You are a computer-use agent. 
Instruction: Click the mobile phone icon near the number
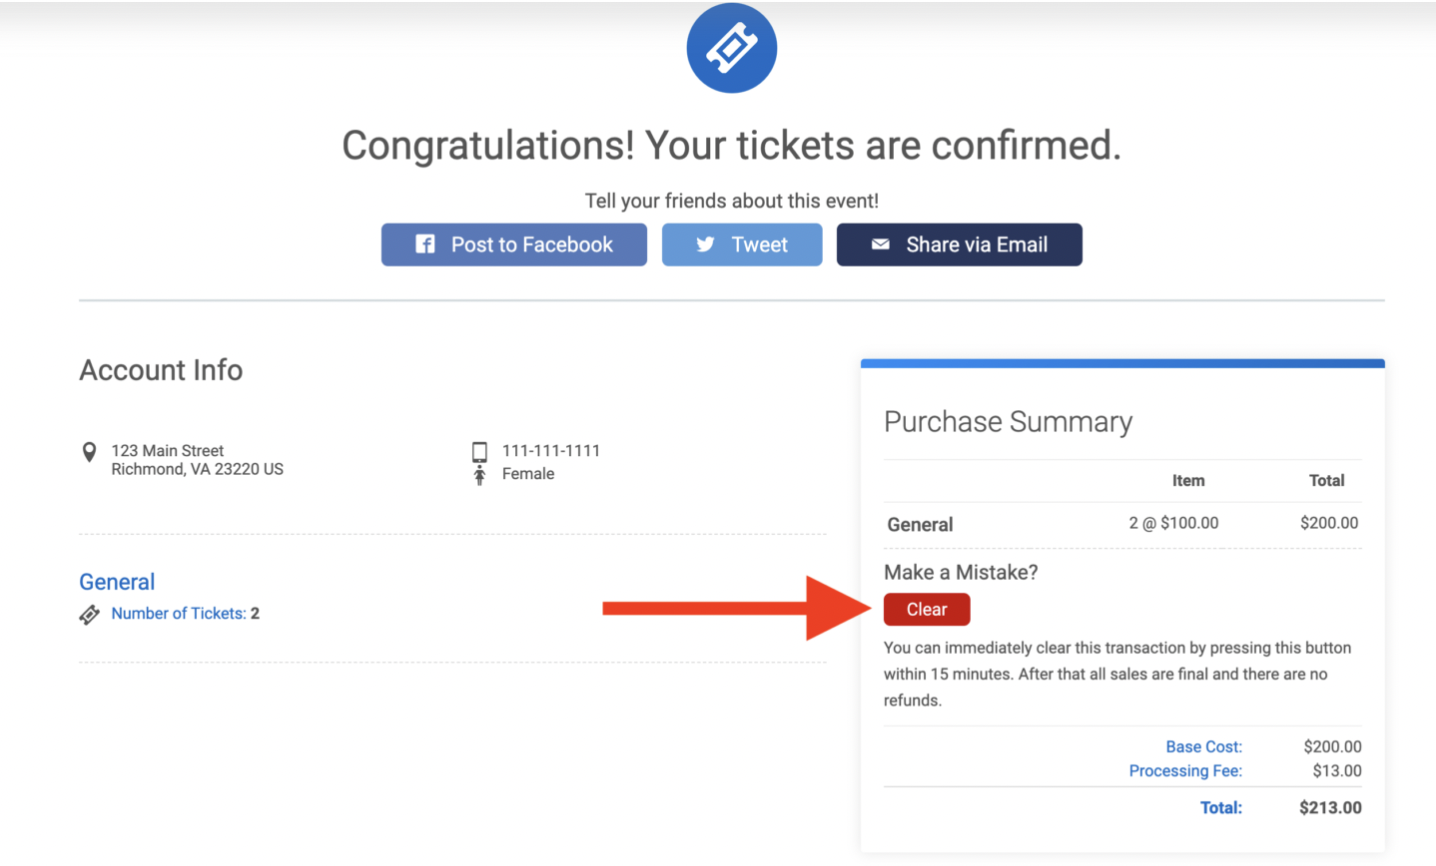480,451
